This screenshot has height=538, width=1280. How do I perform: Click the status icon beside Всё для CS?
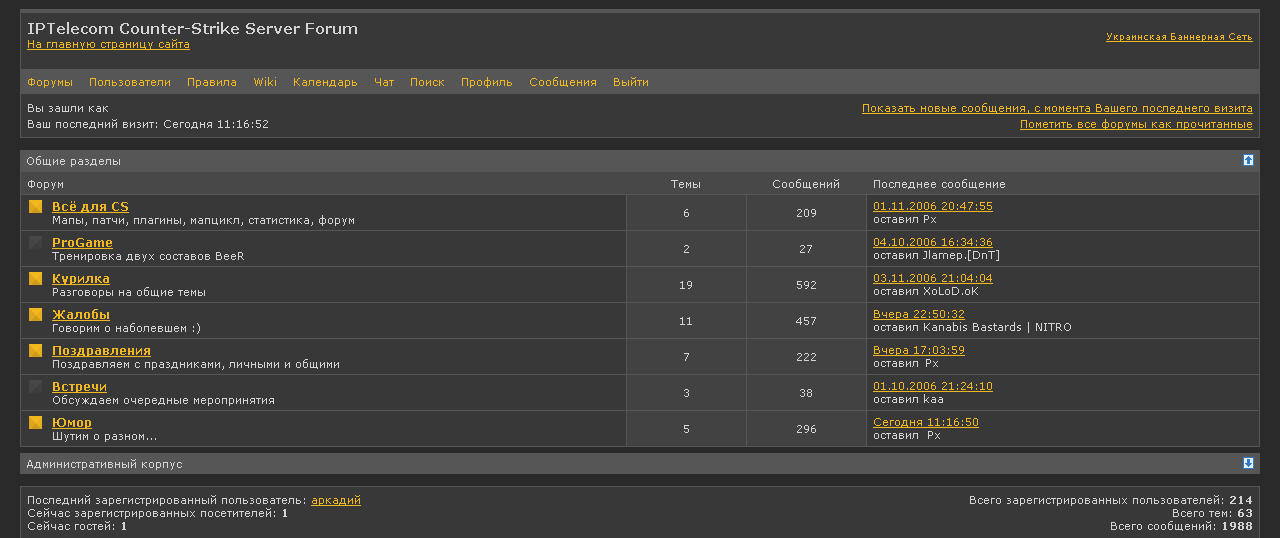(x=35, y=207)
